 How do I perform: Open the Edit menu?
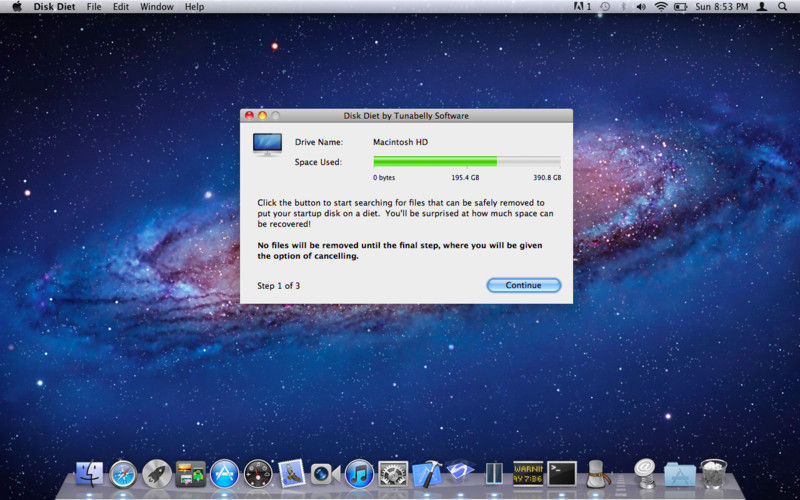[x=121, y=7]
